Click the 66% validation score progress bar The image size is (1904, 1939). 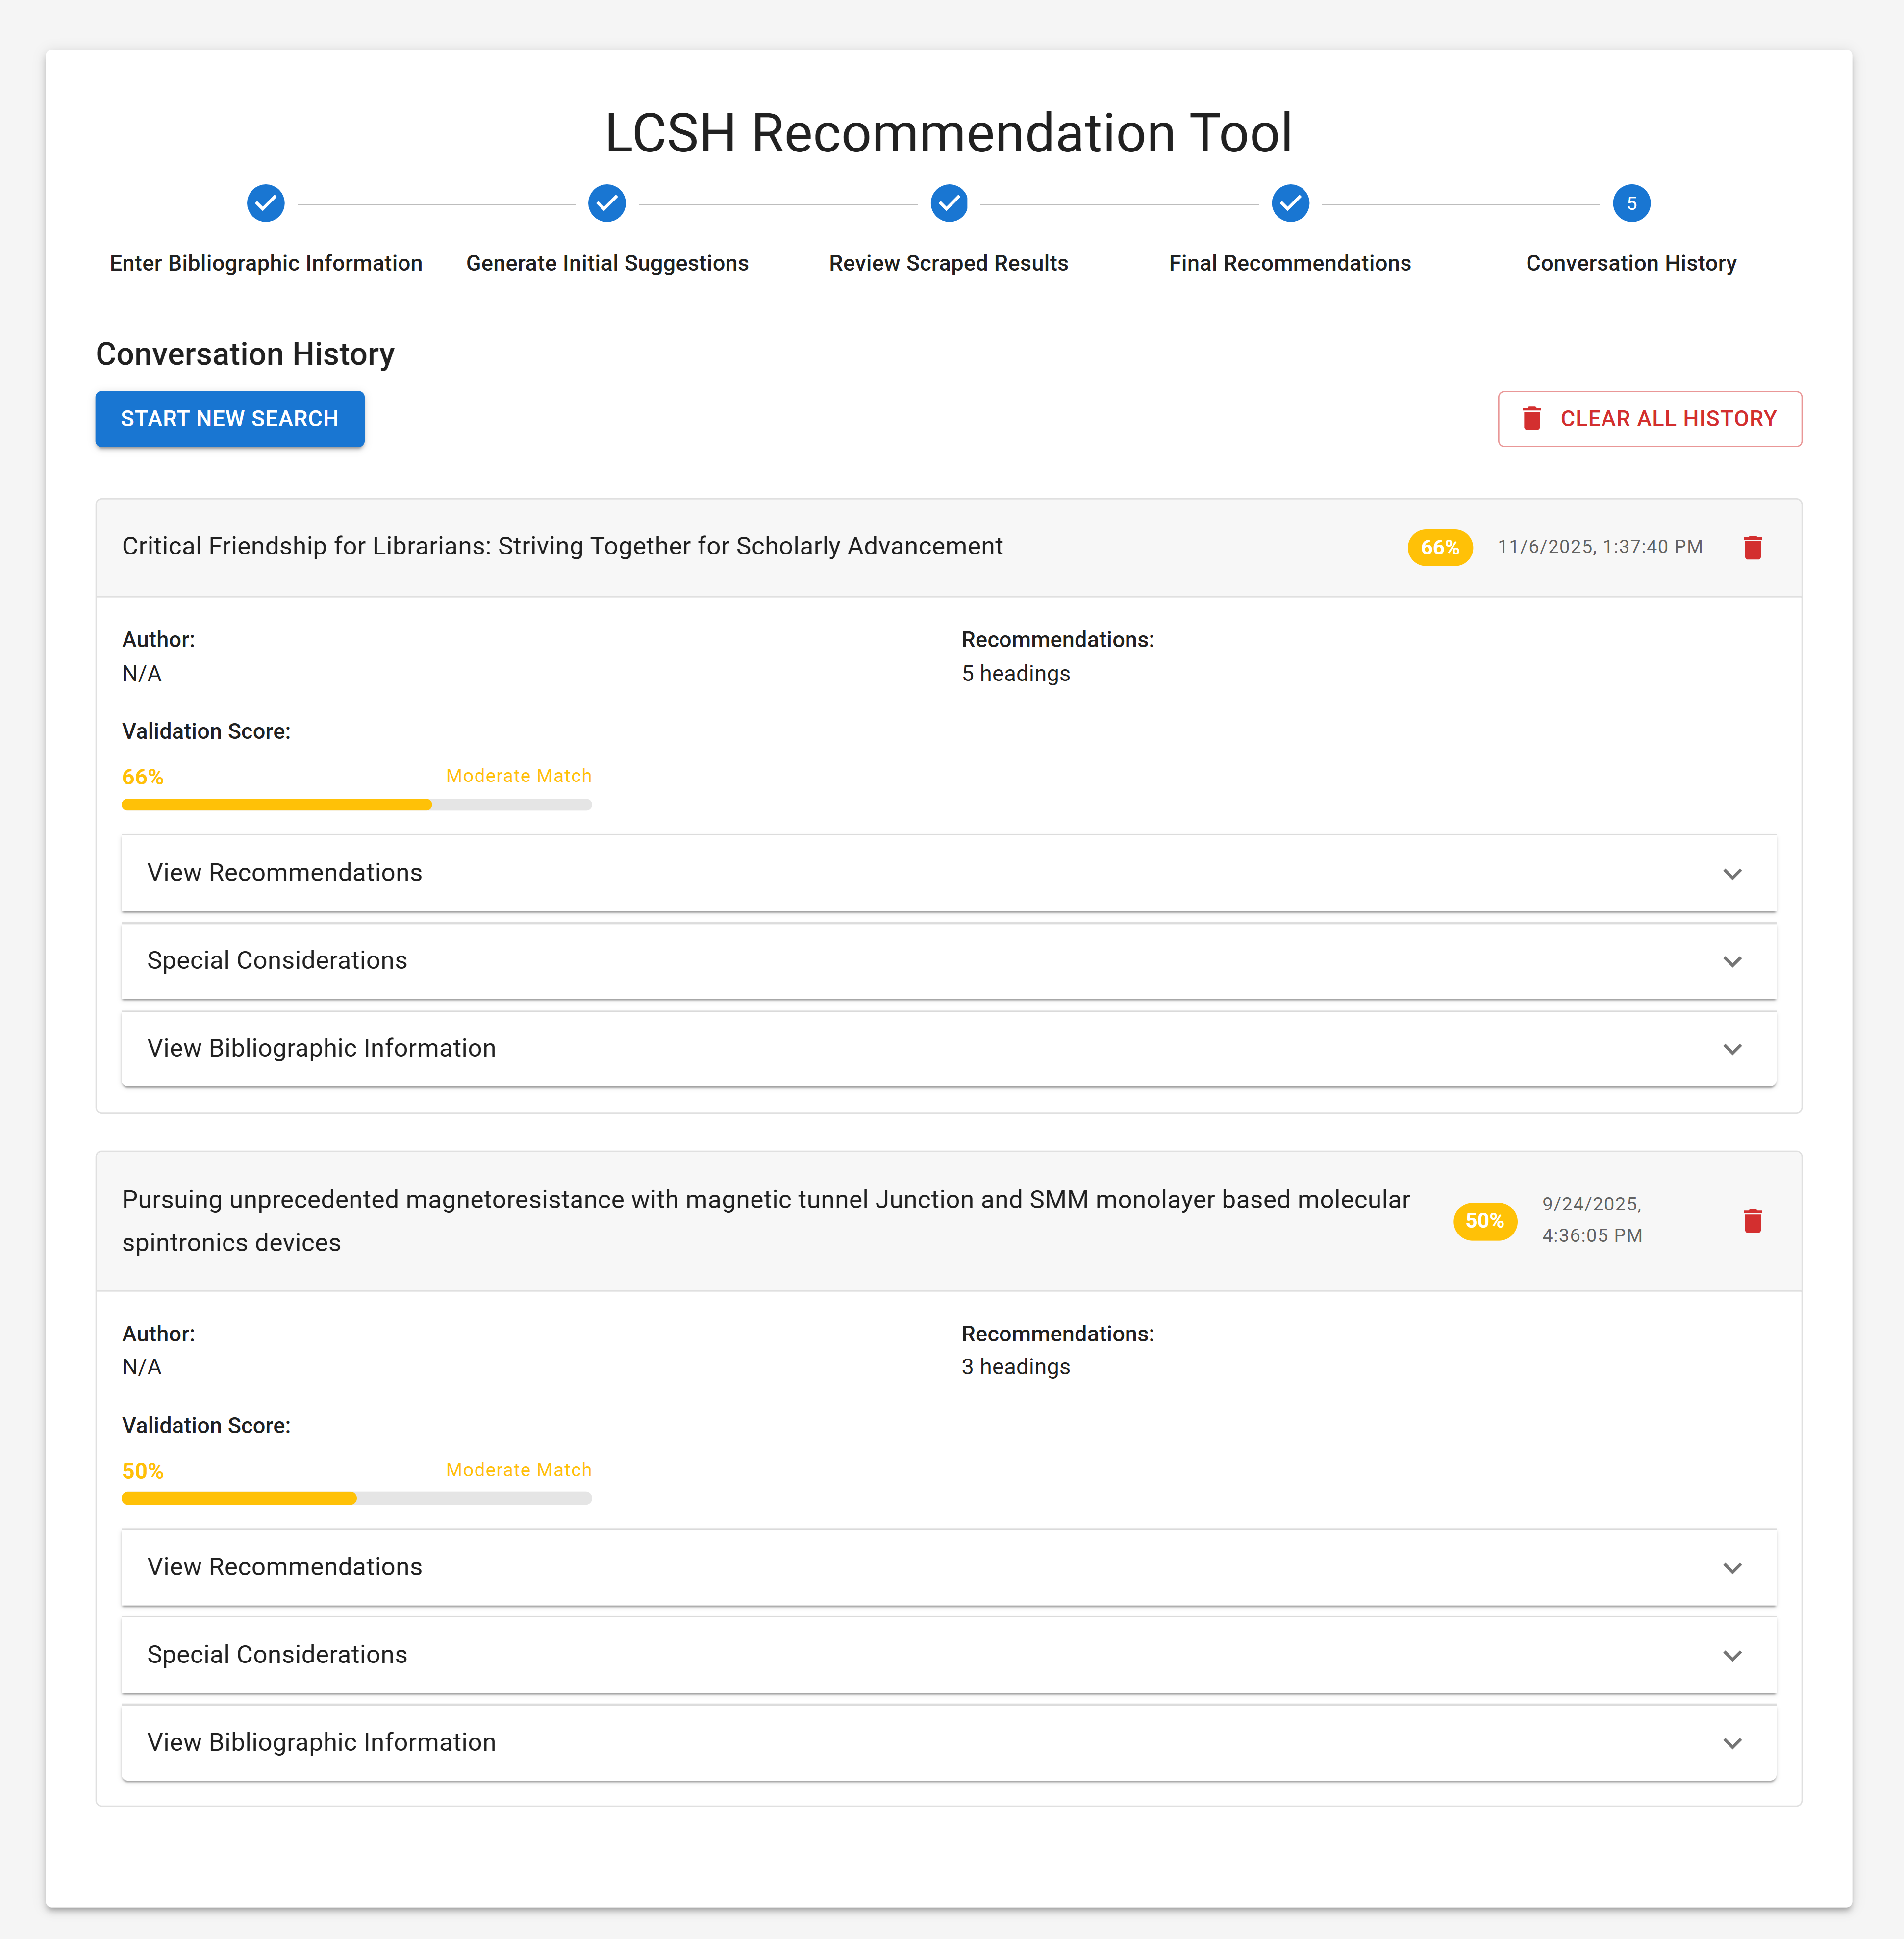point(356,804)
